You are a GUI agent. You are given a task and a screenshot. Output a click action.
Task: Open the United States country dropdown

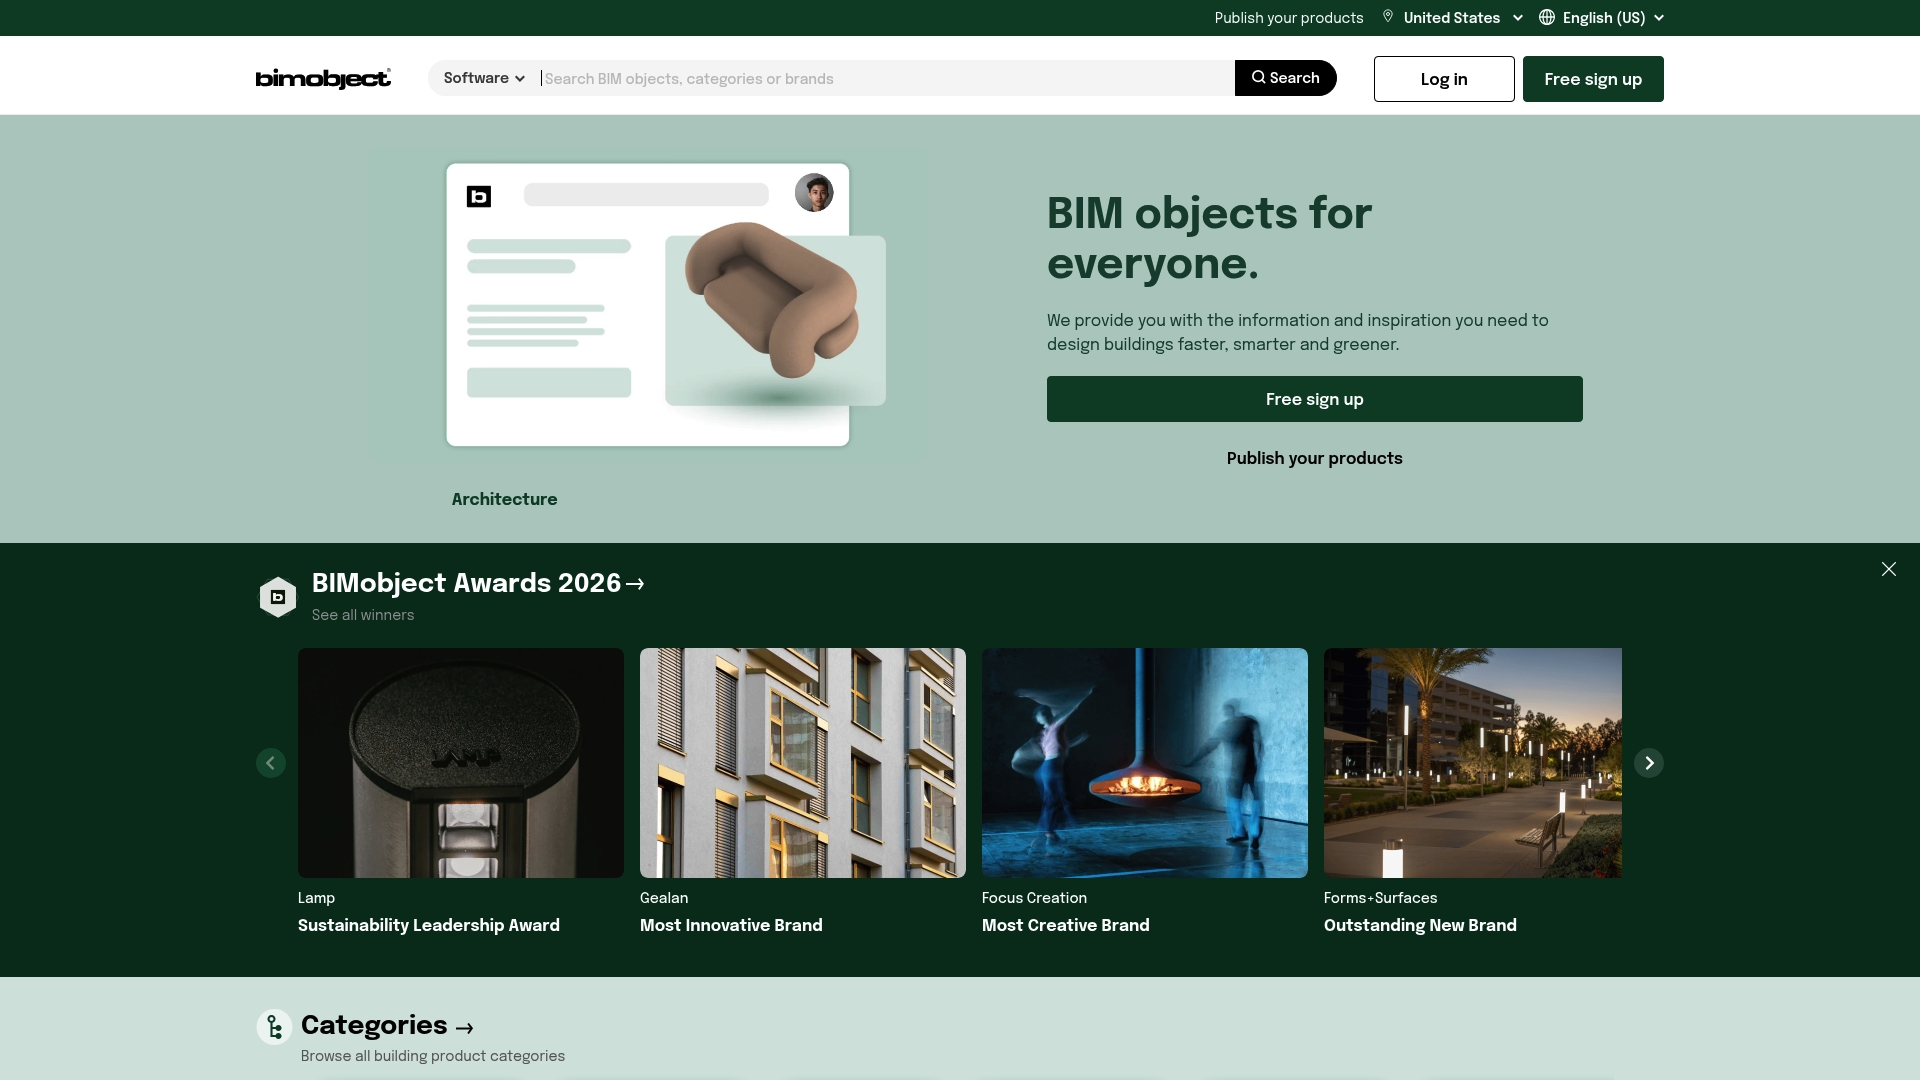1463,18
